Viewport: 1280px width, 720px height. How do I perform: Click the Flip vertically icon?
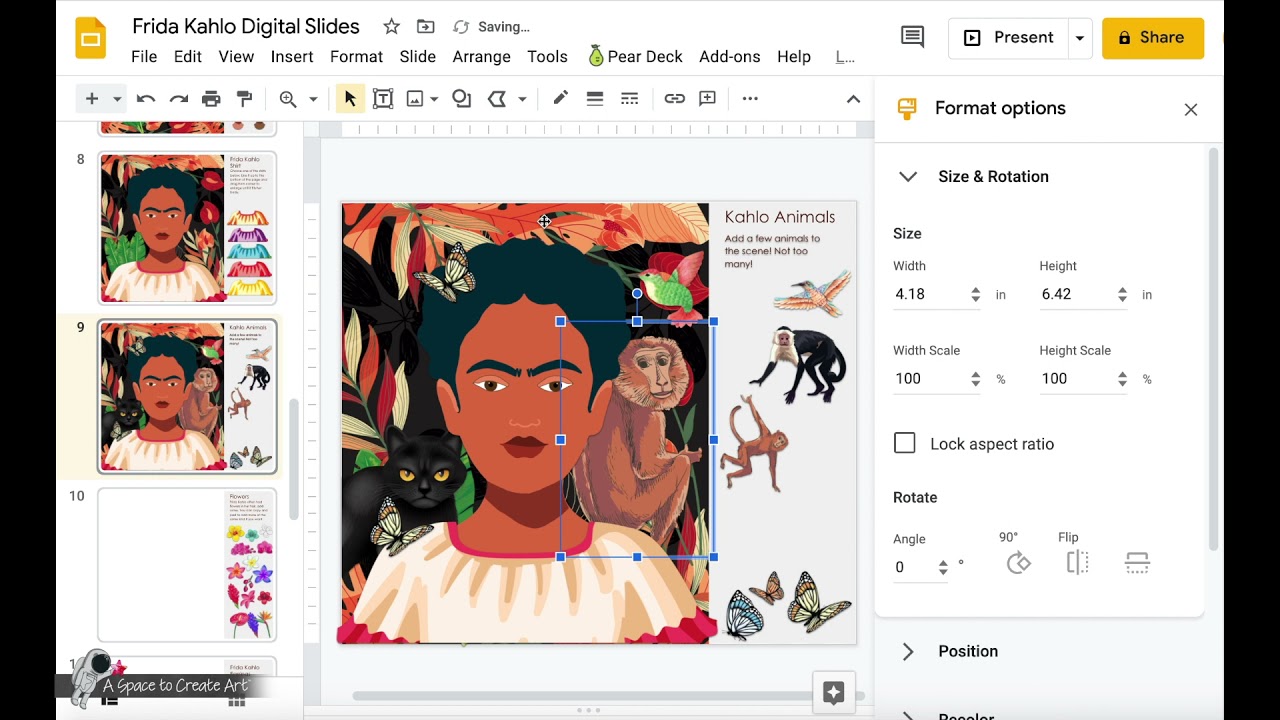point(1137,563)
